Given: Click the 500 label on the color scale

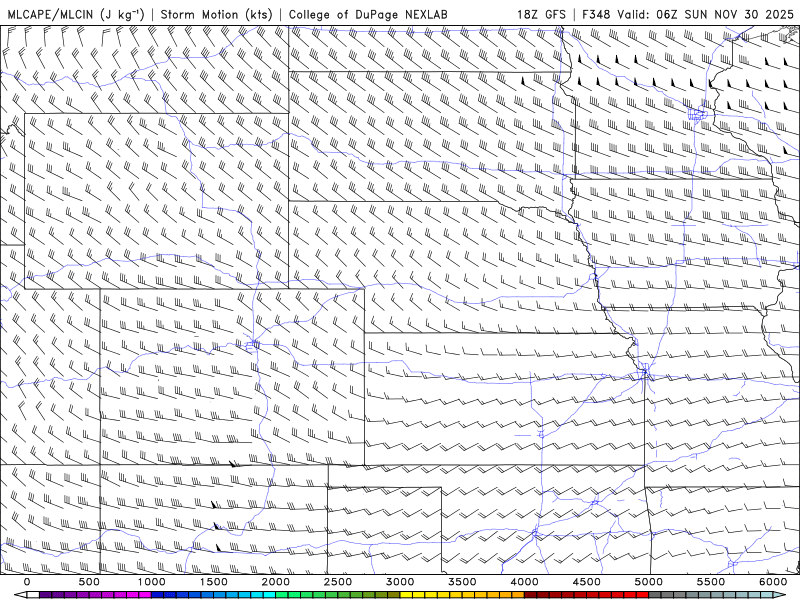Looking at the screenshot, I should tap(89, 582).
